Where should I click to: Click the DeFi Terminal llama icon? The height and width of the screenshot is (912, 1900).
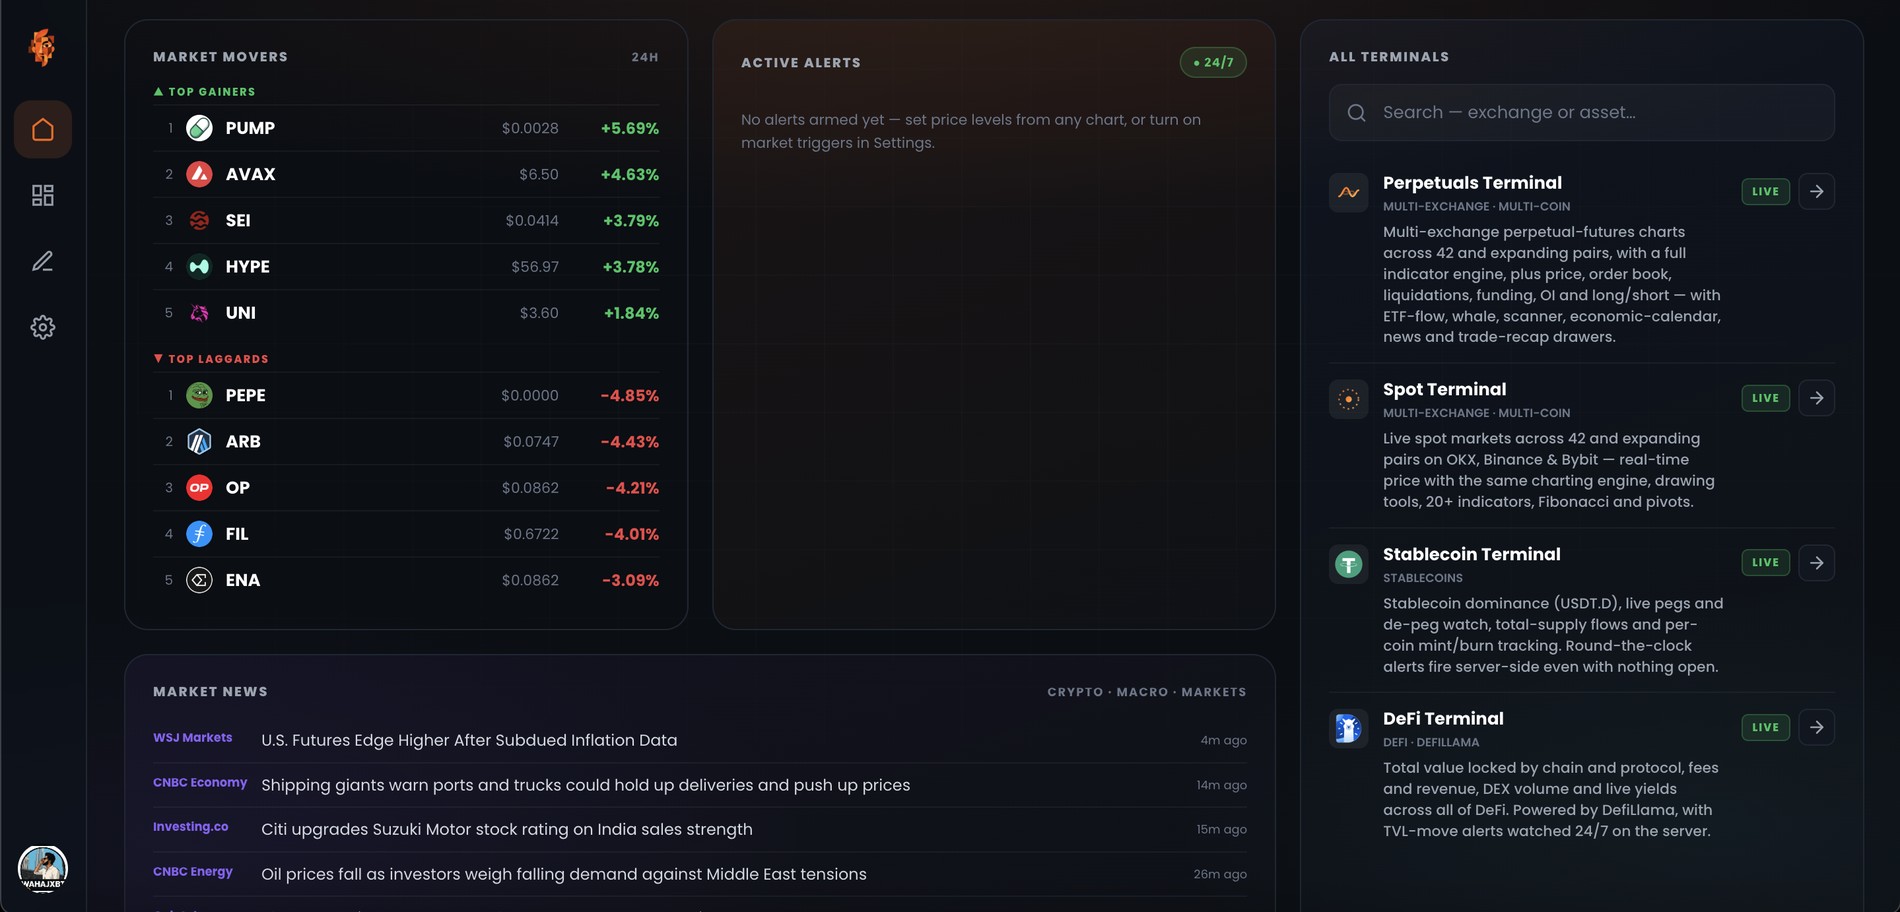click(1349, 728)
